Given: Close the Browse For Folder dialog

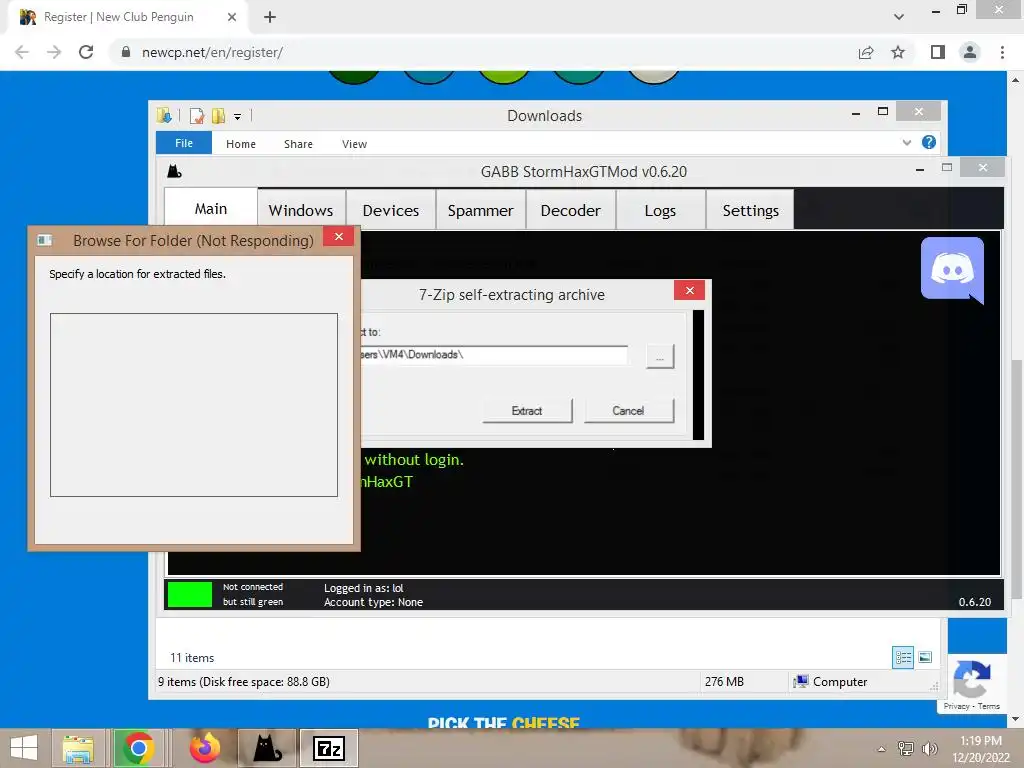Looking at the screenshot, I should coord(338,236).
